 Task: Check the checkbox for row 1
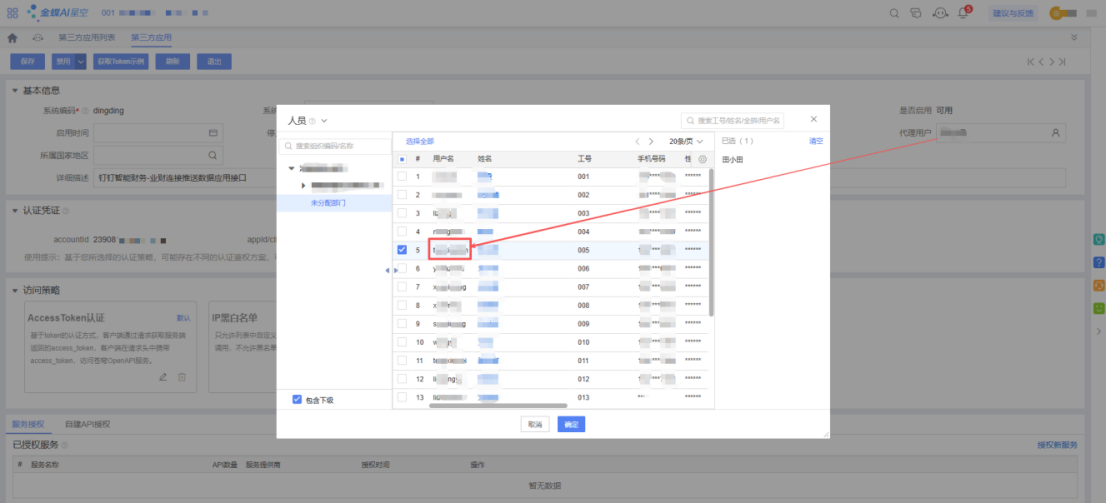tap(402, 176)
